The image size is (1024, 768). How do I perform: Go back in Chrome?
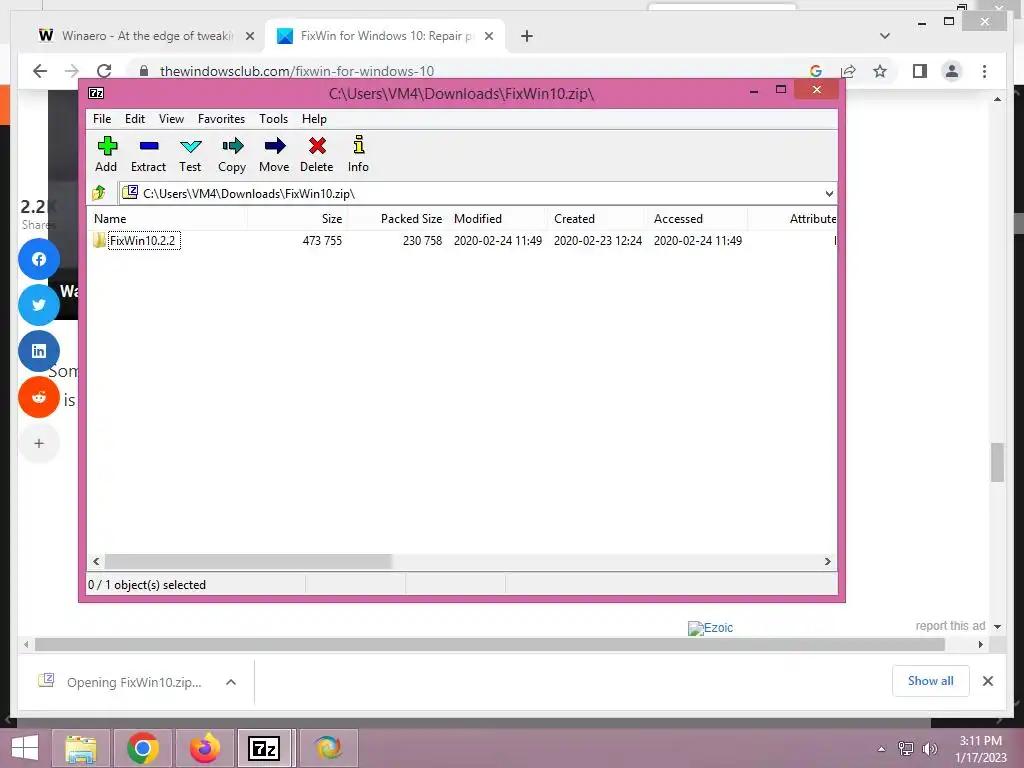coord(40,71)
